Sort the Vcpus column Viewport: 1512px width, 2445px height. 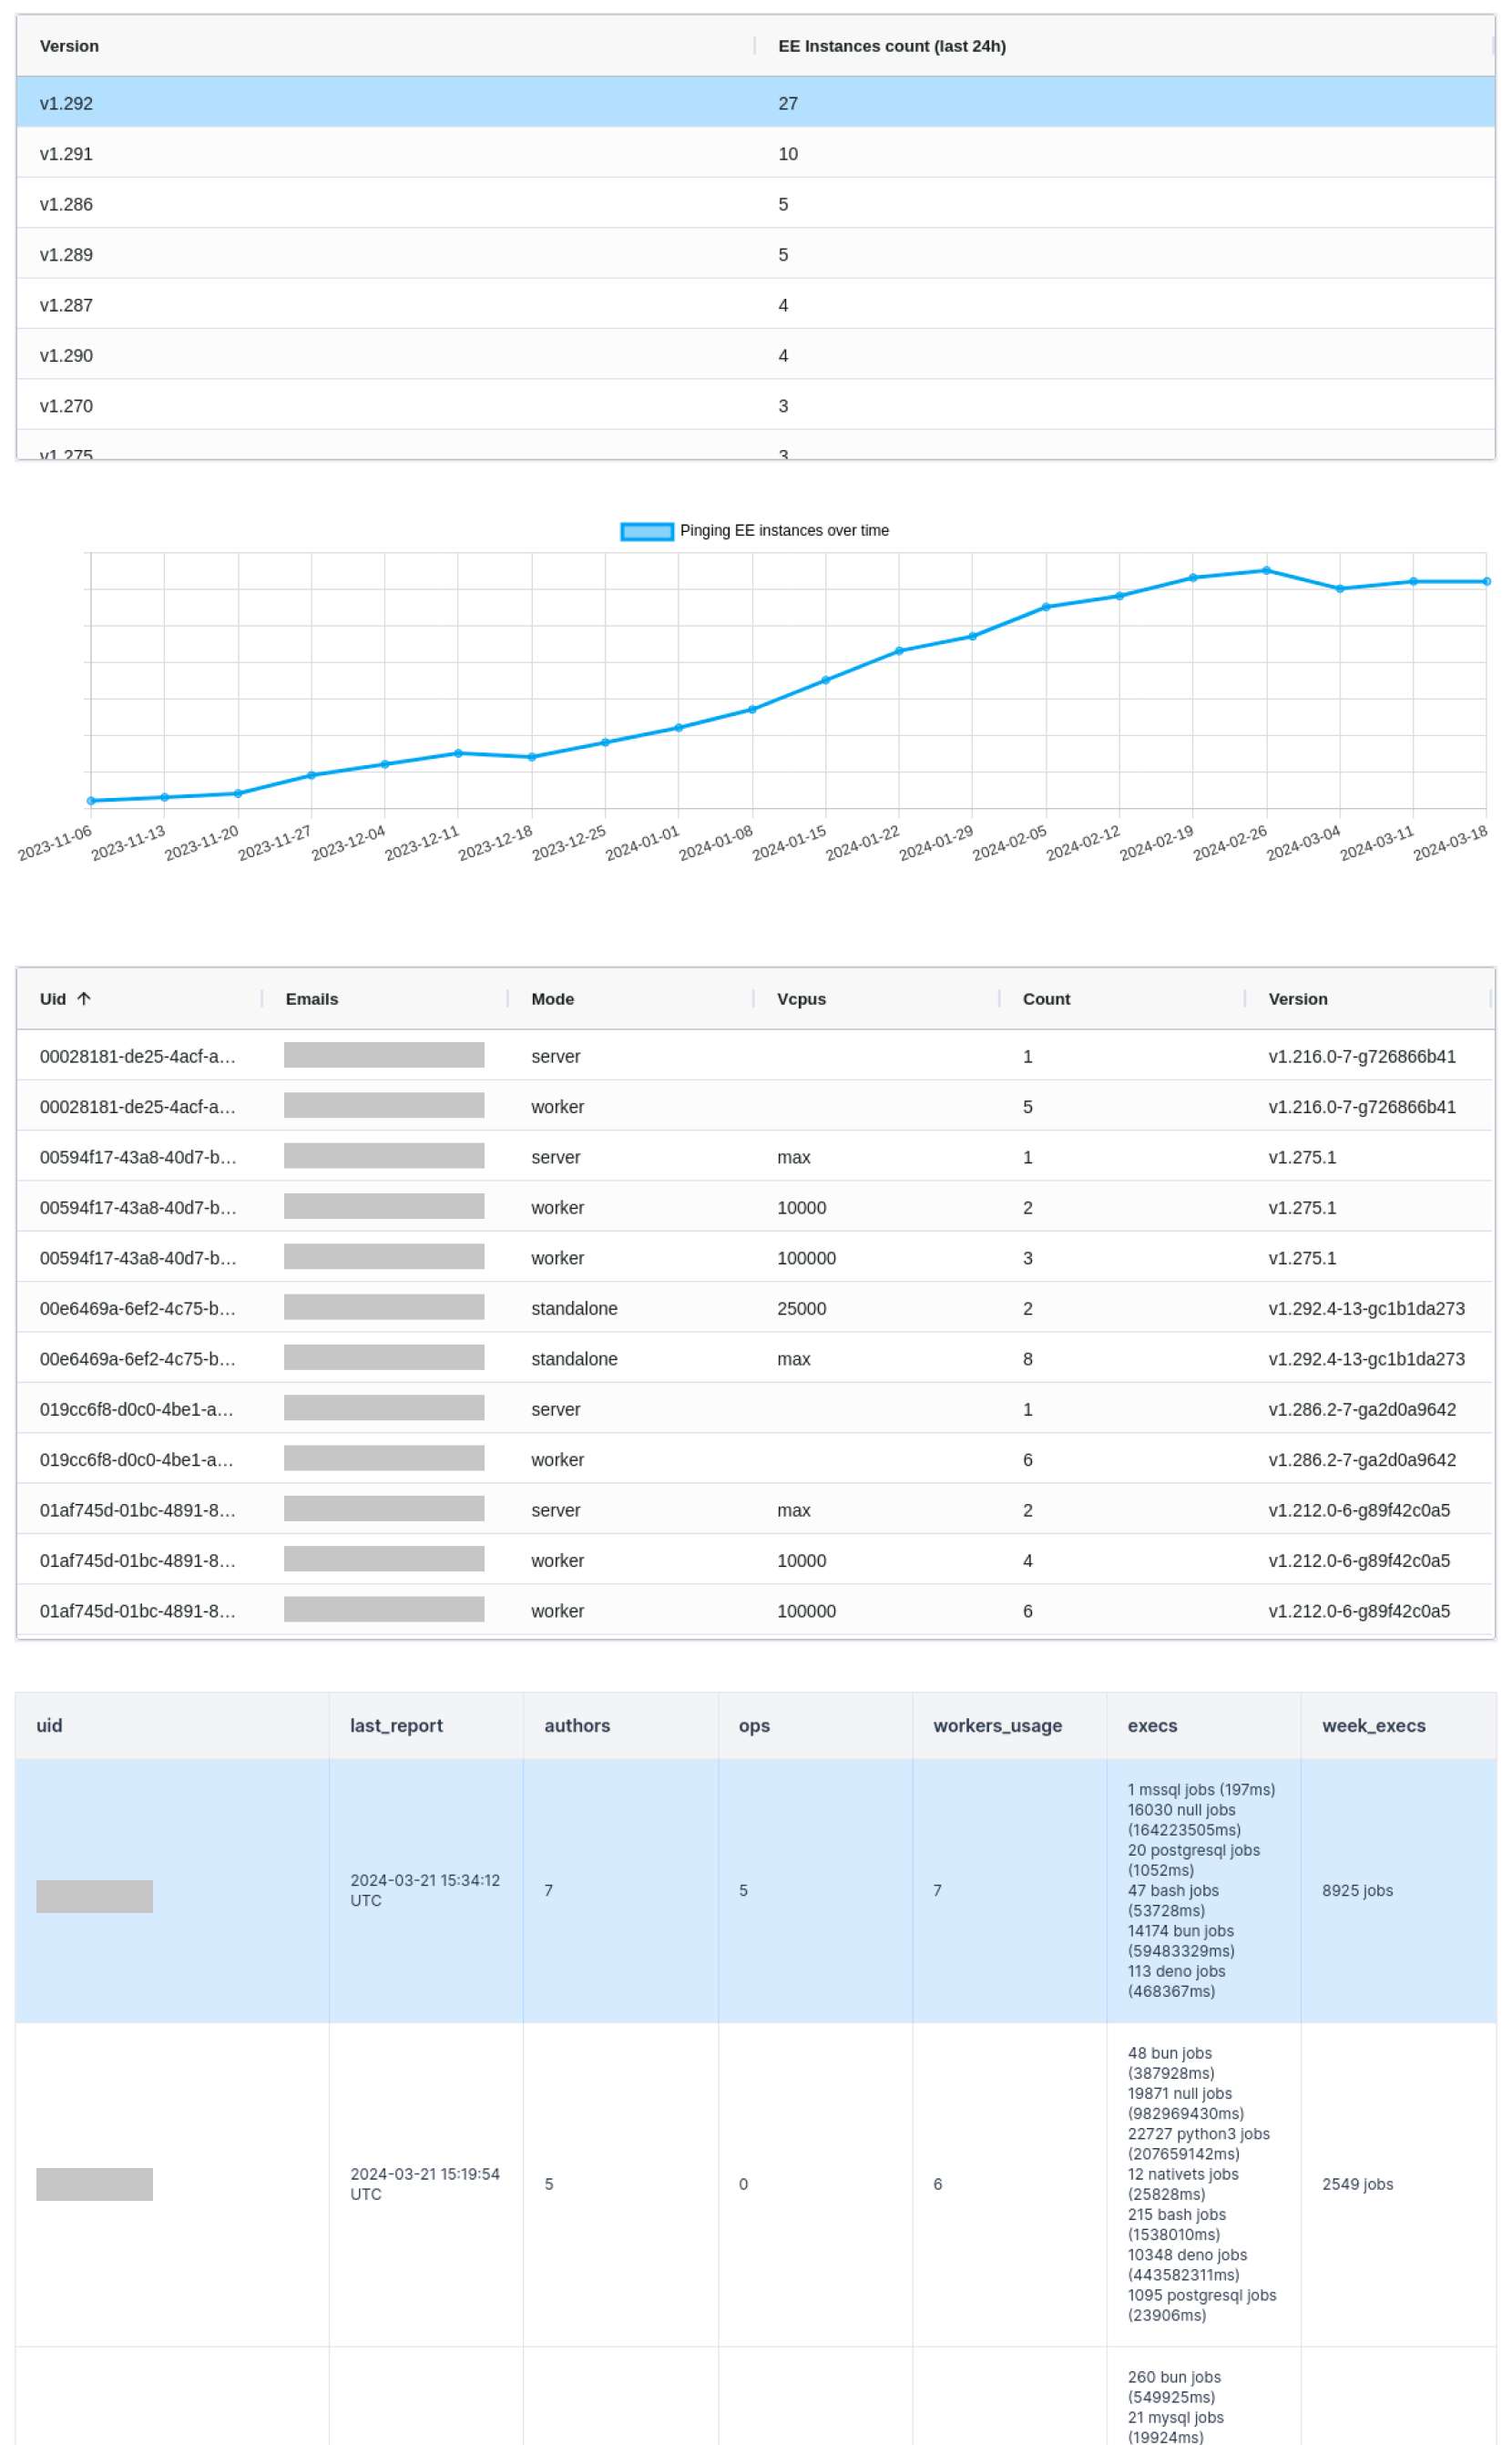pos(800,998)
